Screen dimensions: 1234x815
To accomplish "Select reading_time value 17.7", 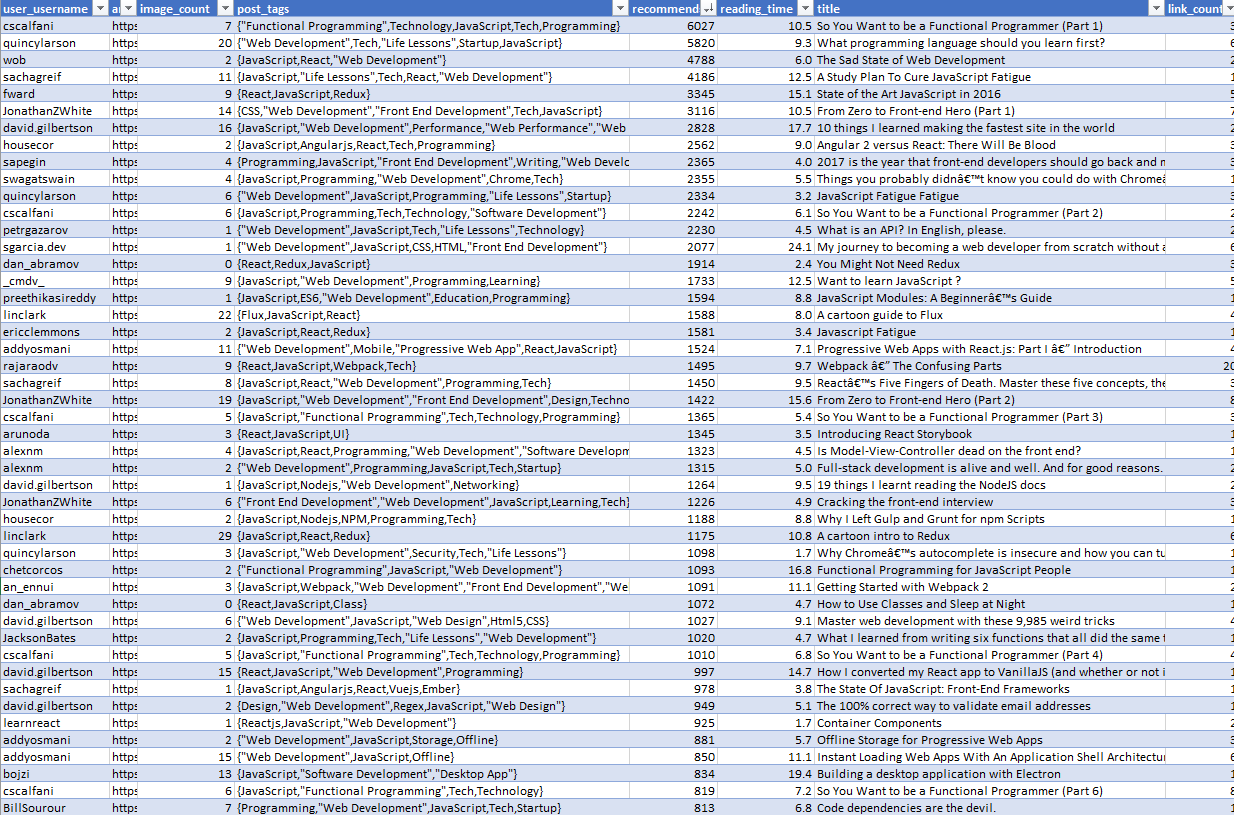I will coord(800,128).
